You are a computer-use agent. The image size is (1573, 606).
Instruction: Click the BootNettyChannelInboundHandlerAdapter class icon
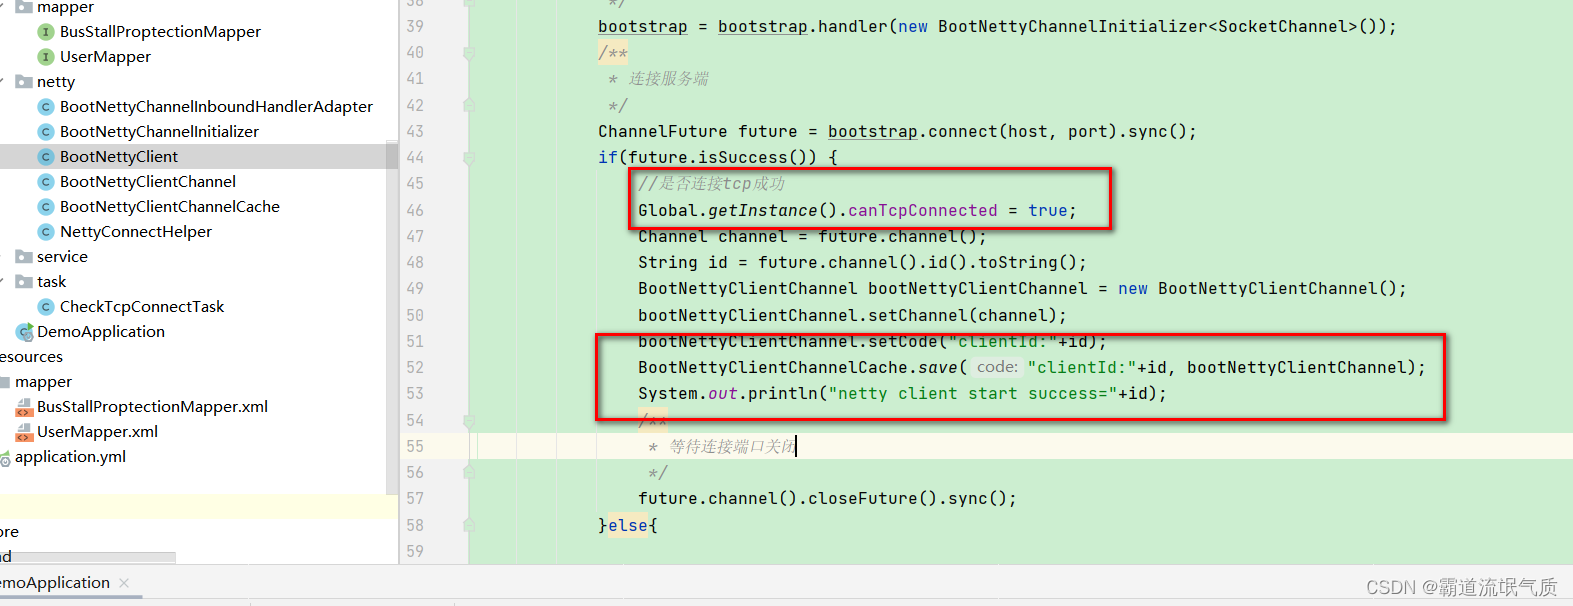pyautogui.click(x=45, y=107)
